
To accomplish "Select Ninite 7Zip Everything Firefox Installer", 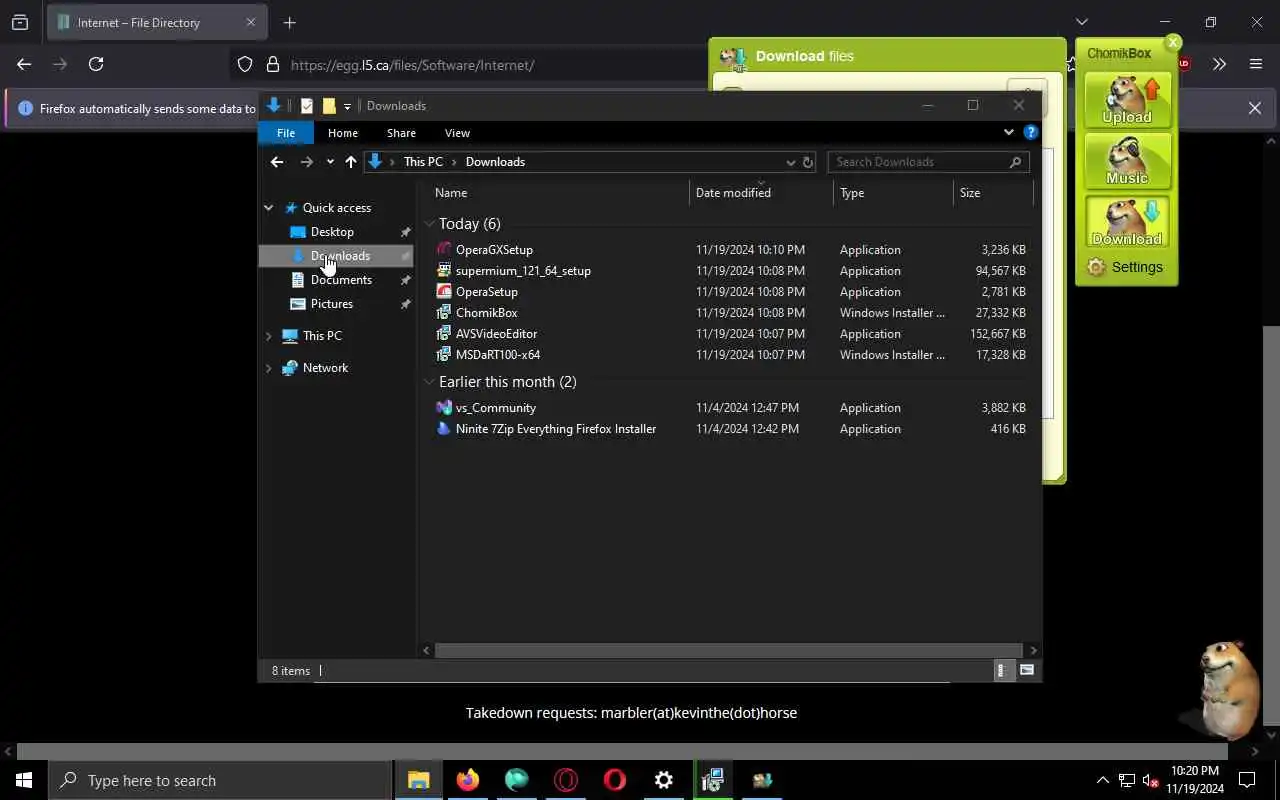I will click(x=556, y=429).
